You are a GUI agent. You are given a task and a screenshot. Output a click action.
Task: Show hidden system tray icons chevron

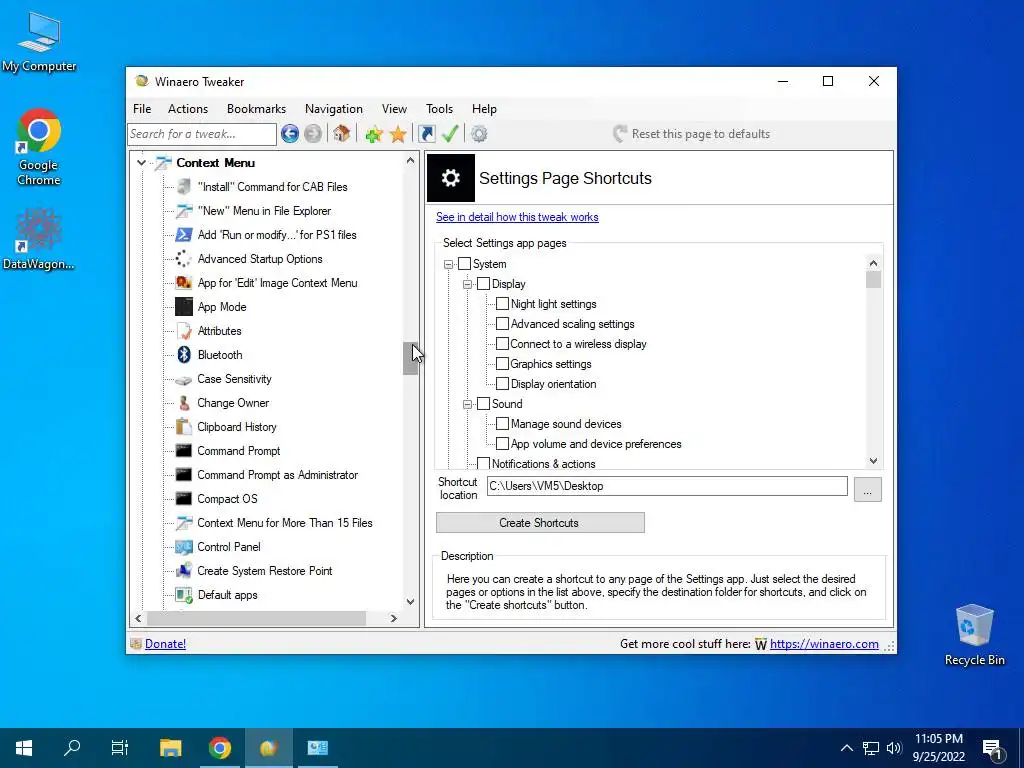click(846, 748)
